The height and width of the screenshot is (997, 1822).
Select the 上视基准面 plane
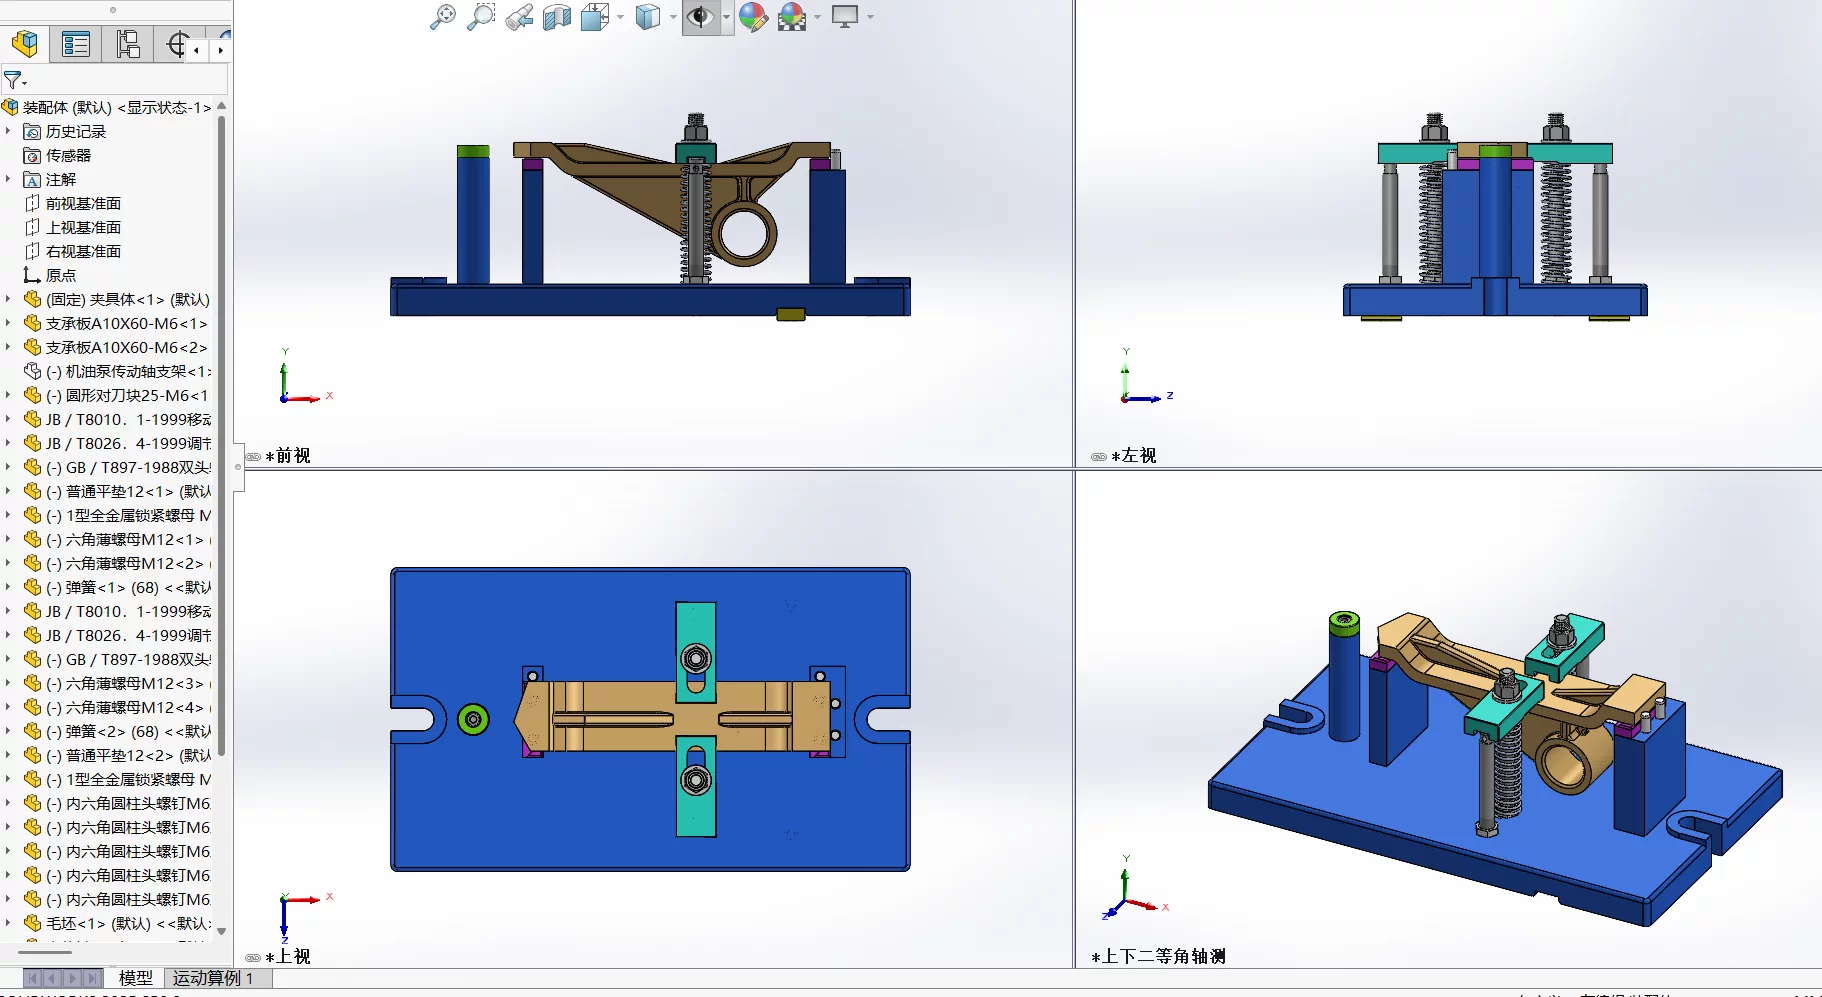coord(83,227)
